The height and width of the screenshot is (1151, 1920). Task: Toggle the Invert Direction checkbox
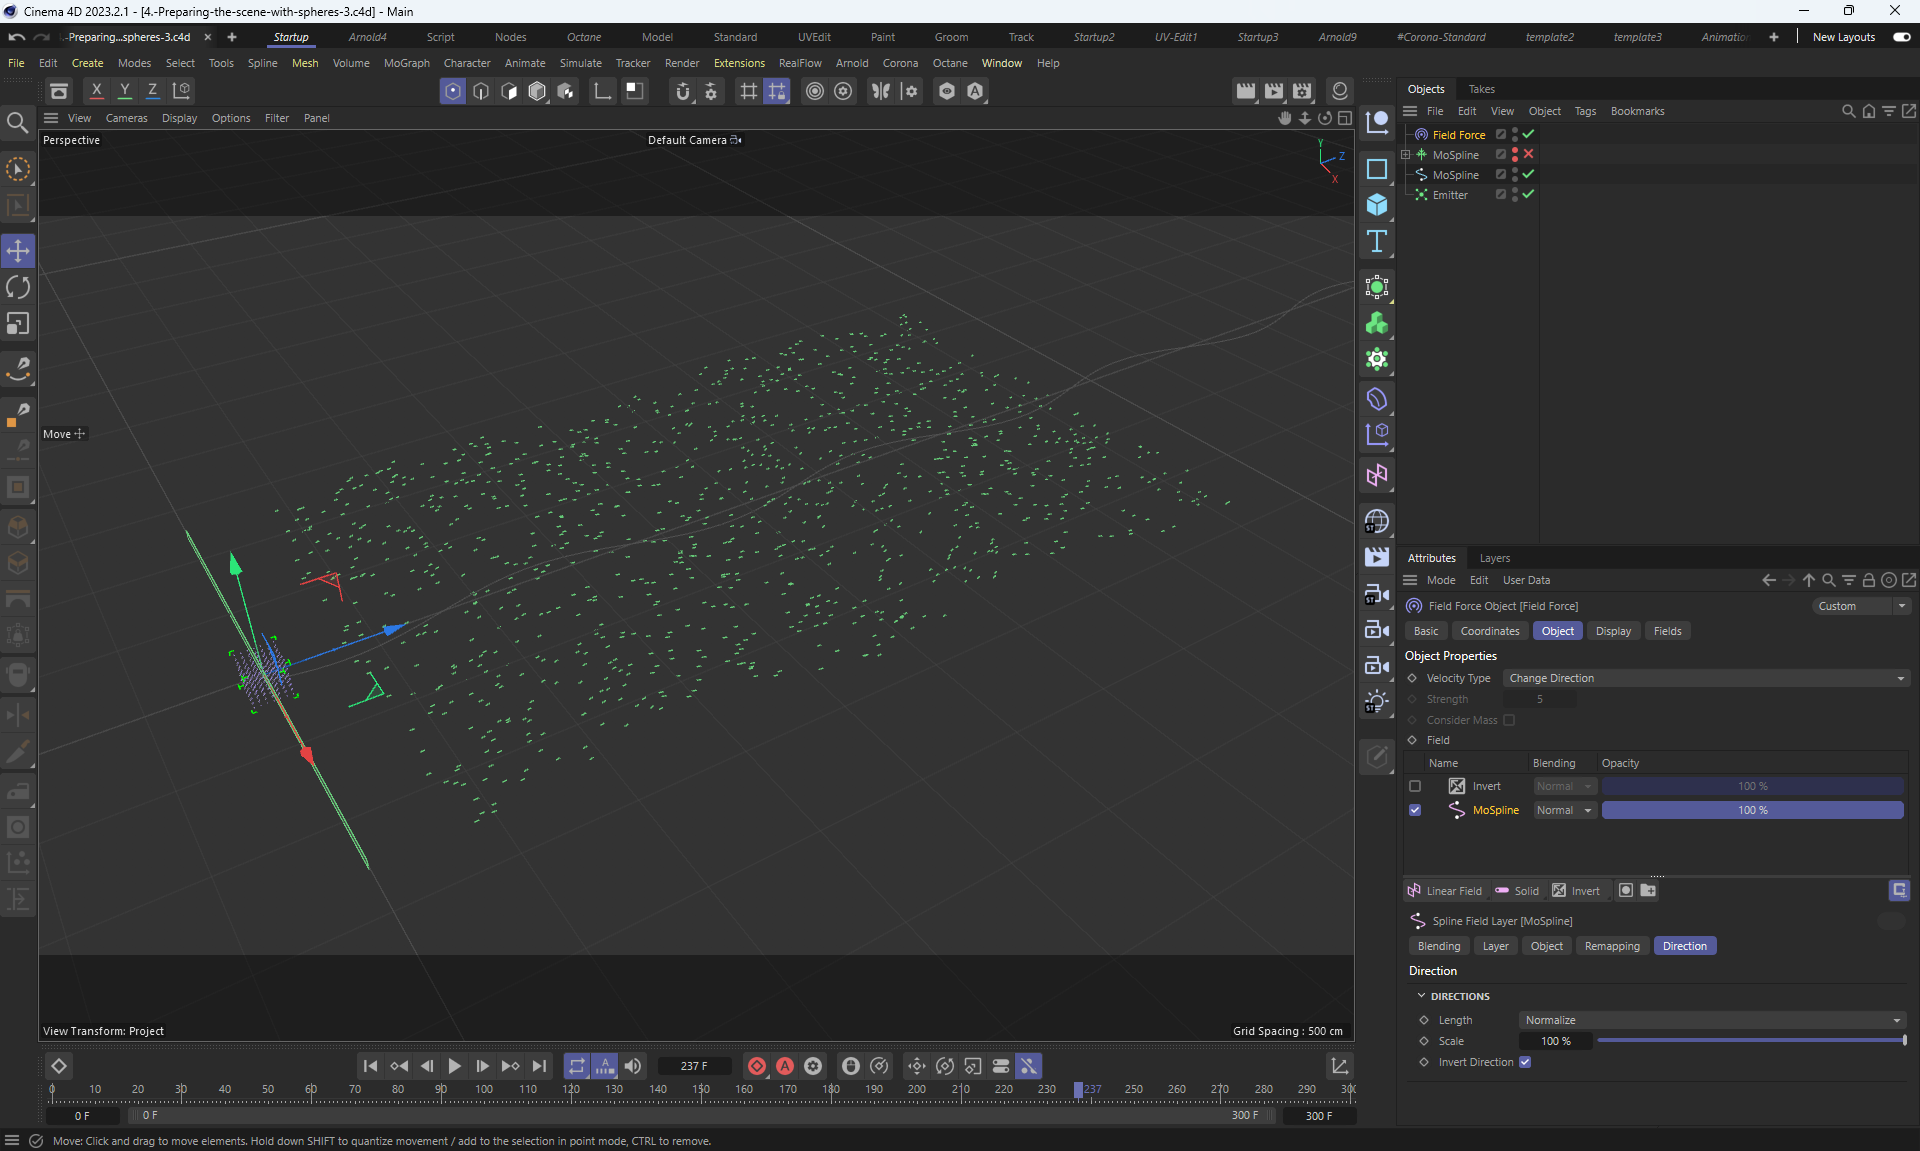tap(1525, 1062)
